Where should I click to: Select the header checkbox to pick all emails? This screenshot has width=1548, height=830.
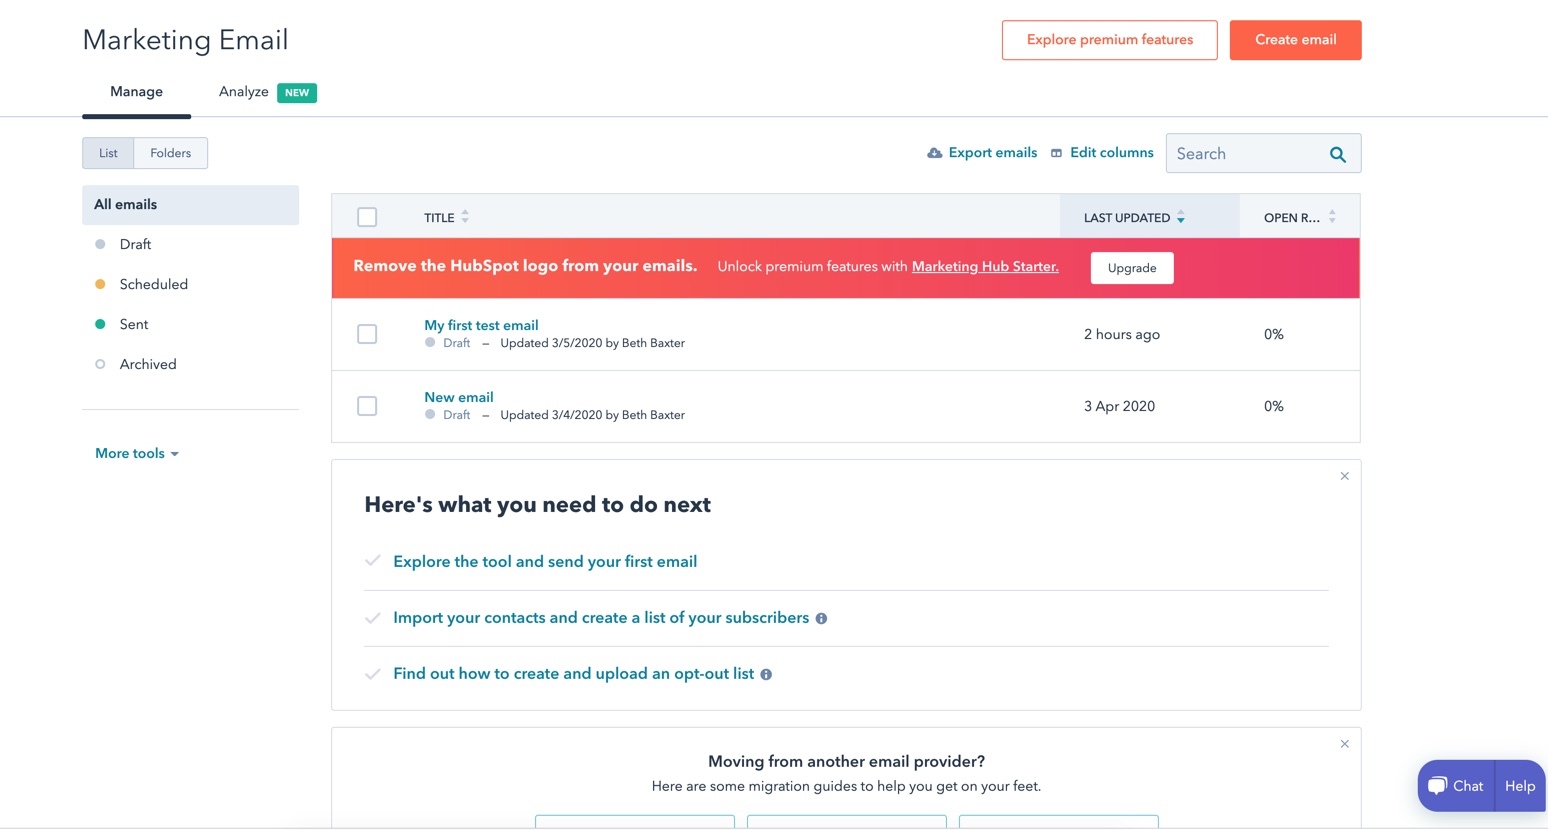pos(367,217)
